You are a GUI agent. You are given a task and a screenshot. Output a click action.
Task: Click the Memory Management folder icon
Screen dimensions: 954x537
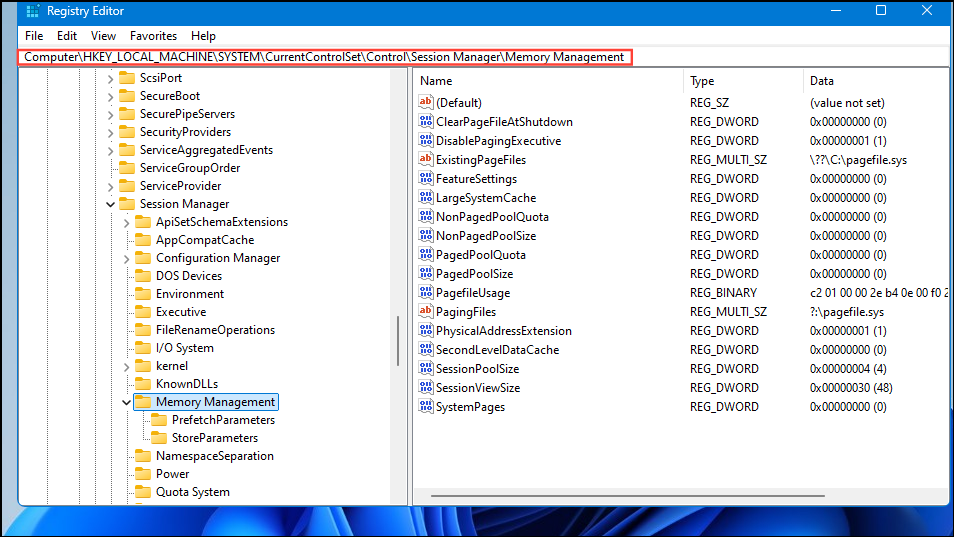click(x=143, y=402)
